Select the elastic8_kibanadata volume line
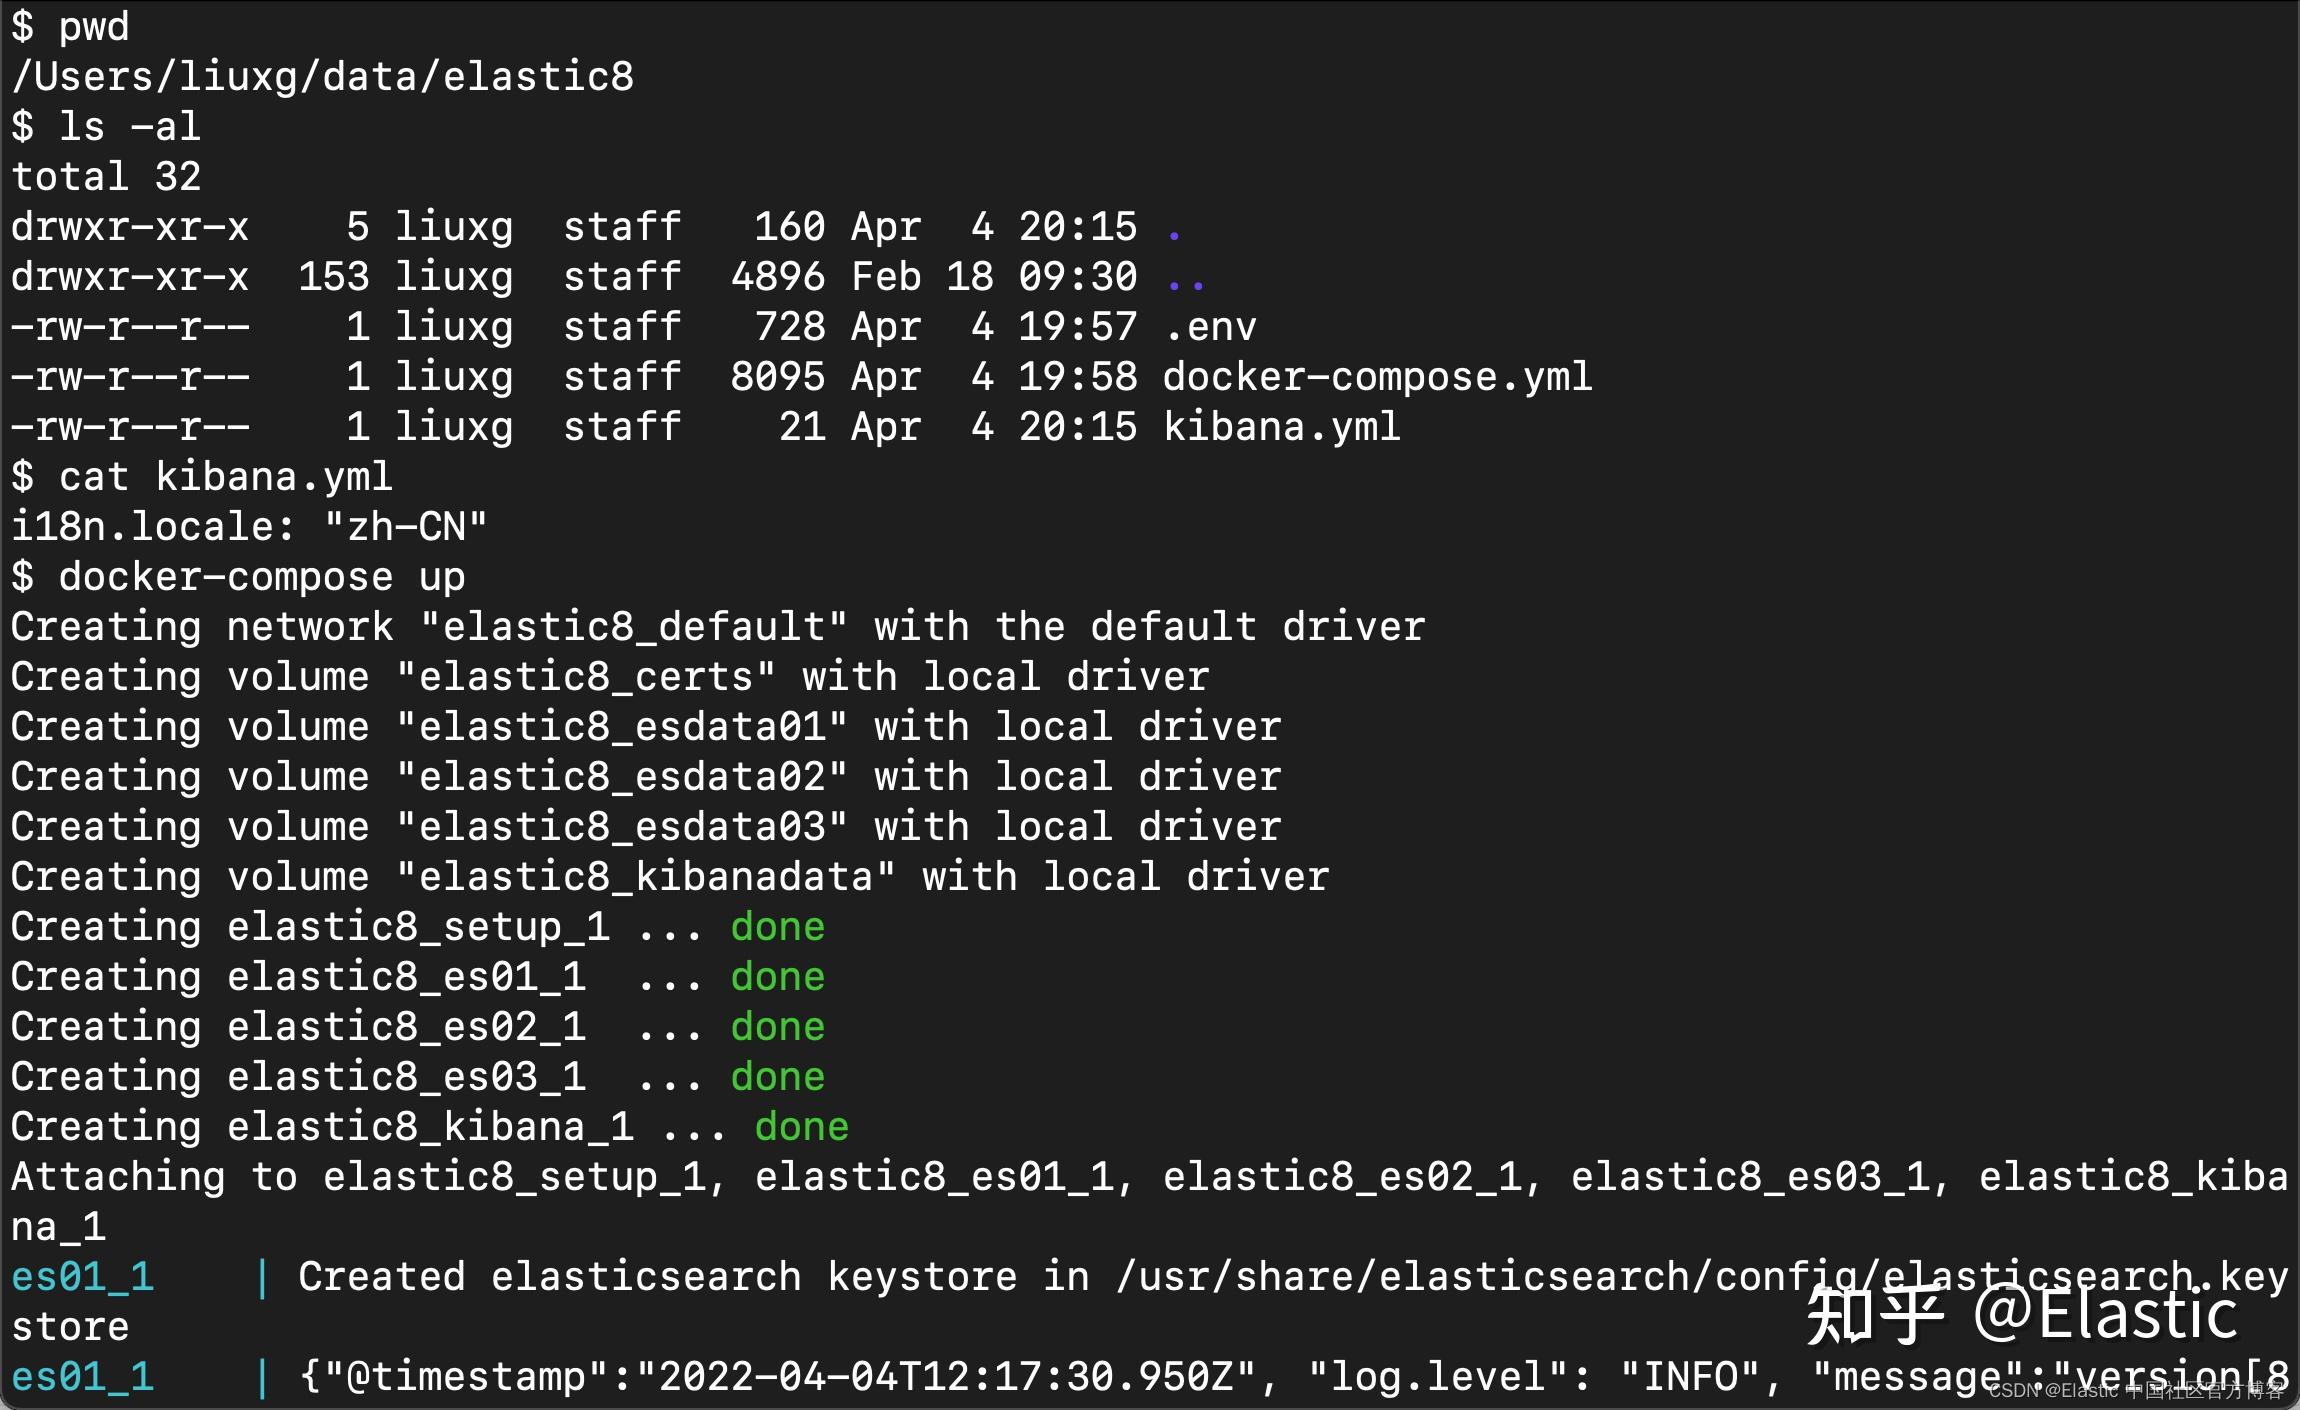 coord(668,876)
